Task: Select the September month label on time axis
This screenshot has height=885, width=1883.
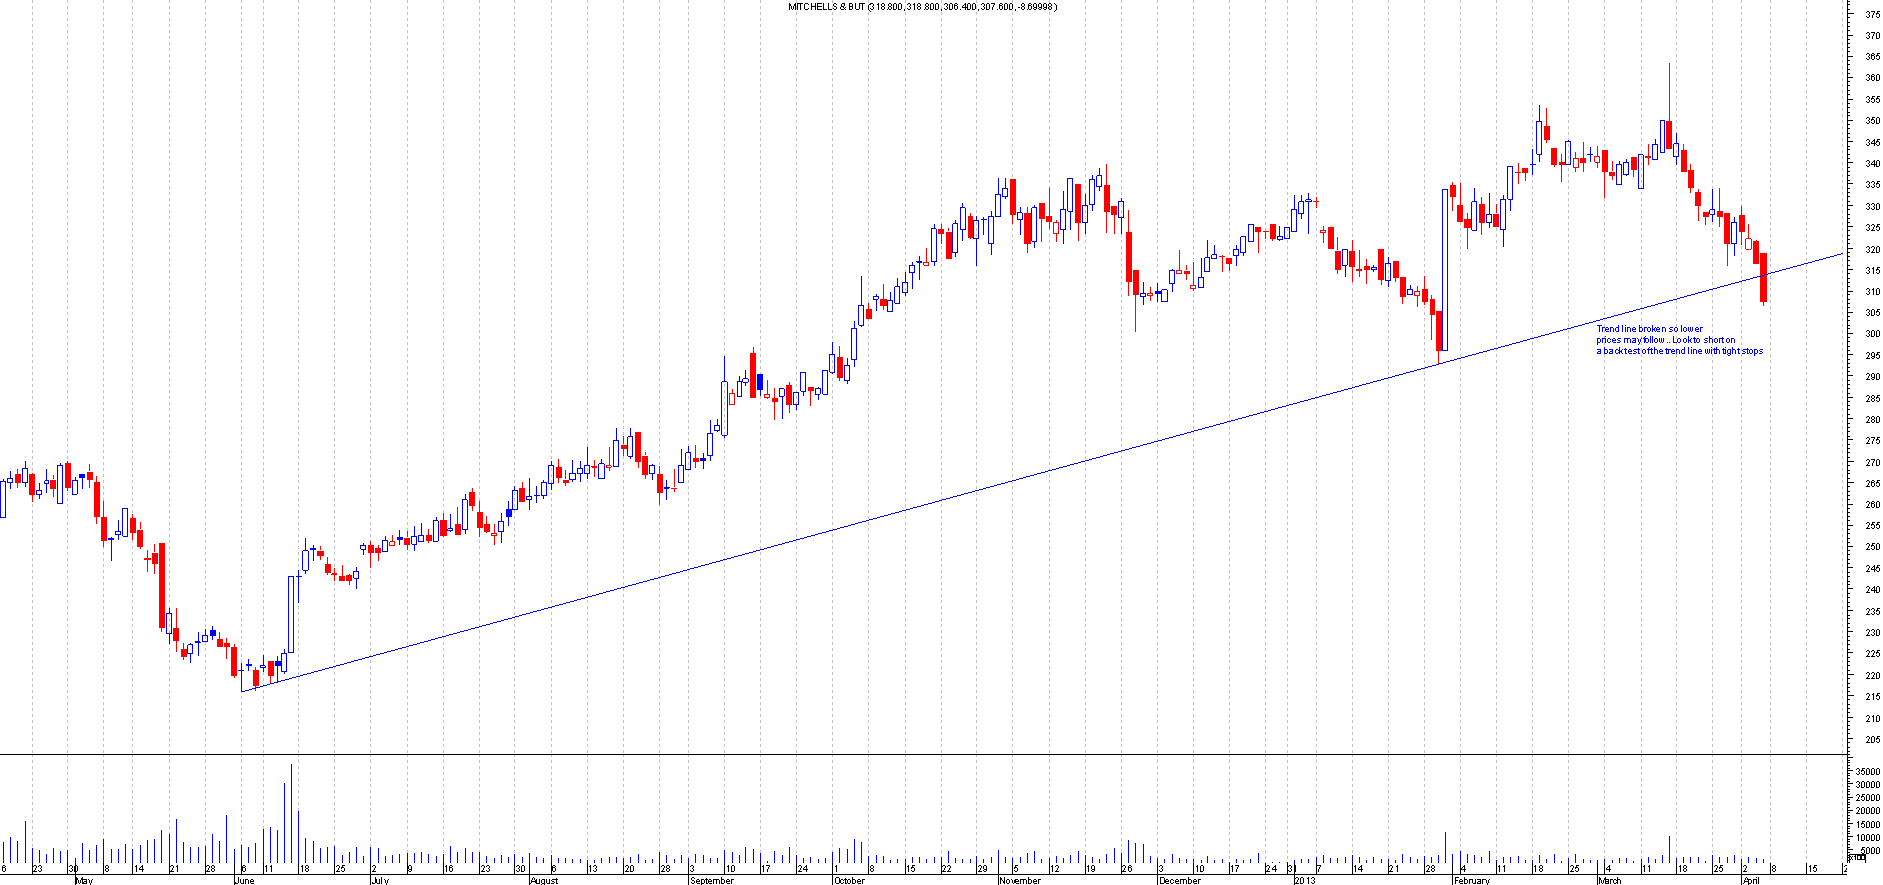Action: pos(712,881)
